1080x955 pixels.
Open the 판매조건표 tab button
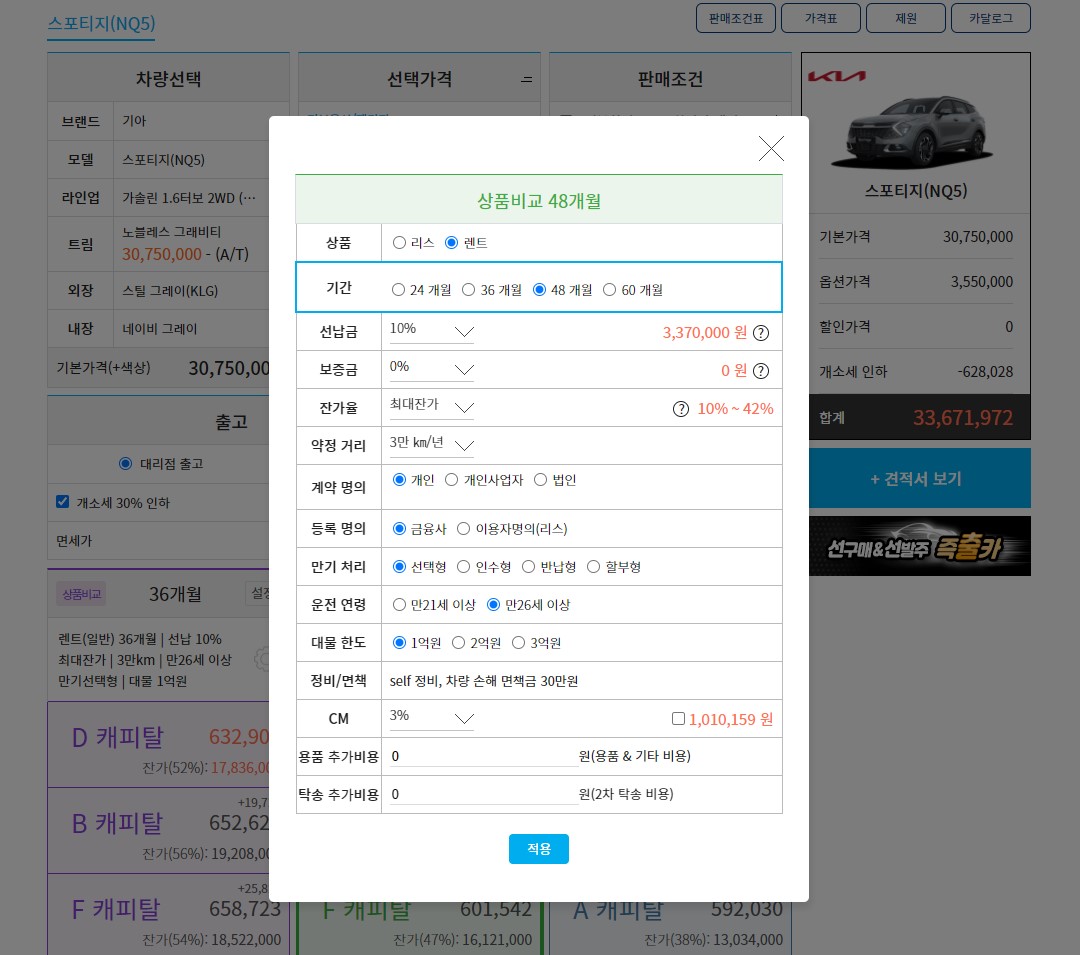(x=736, y=19)
